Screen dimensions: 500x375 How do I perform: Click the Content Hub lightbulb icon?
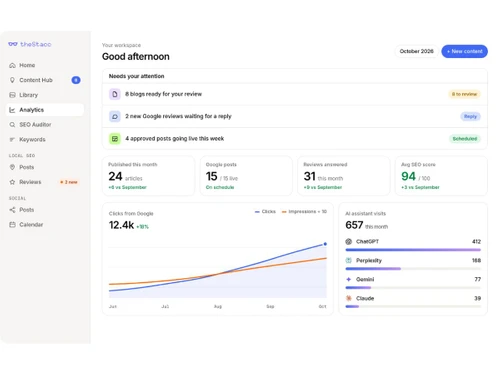(x=12, y=80)
